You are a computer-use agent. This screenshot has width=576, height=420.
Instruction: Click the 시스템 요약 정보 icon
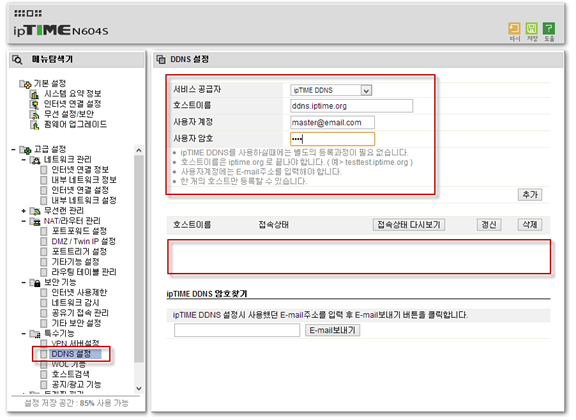tap(35, 94)
